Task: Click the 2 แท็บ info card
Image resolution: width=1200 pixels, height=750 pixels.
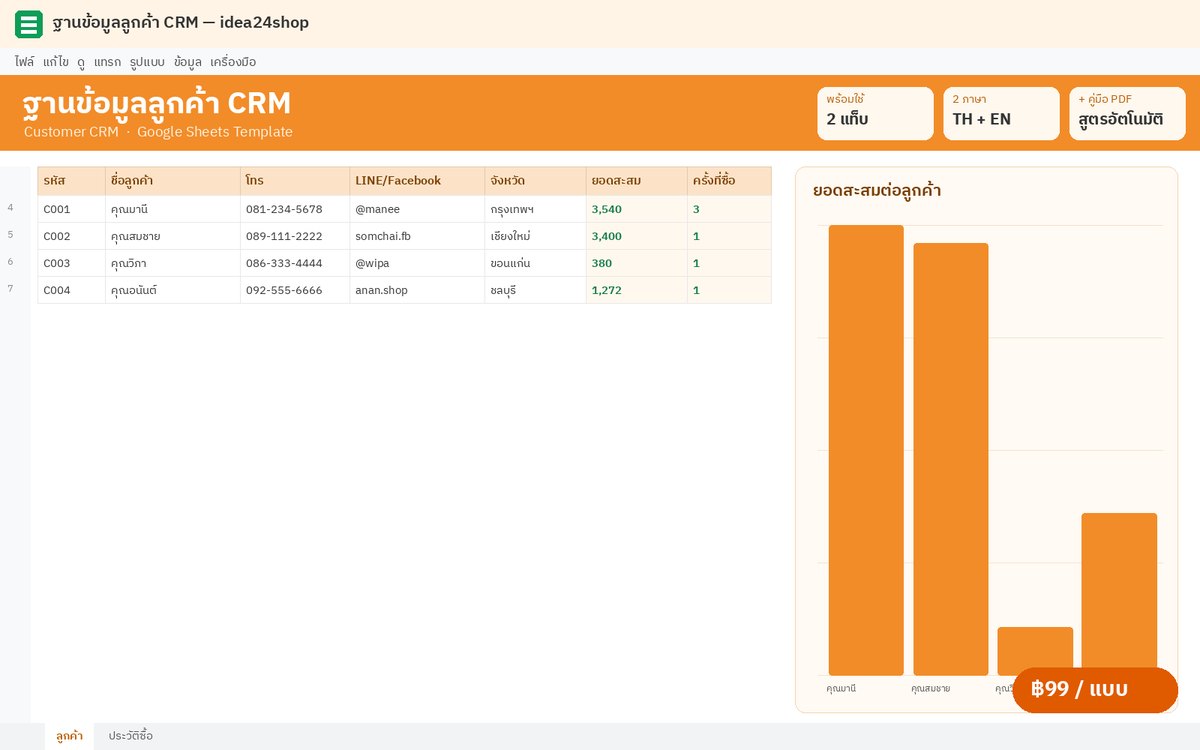Action: [x=875, y=113]
